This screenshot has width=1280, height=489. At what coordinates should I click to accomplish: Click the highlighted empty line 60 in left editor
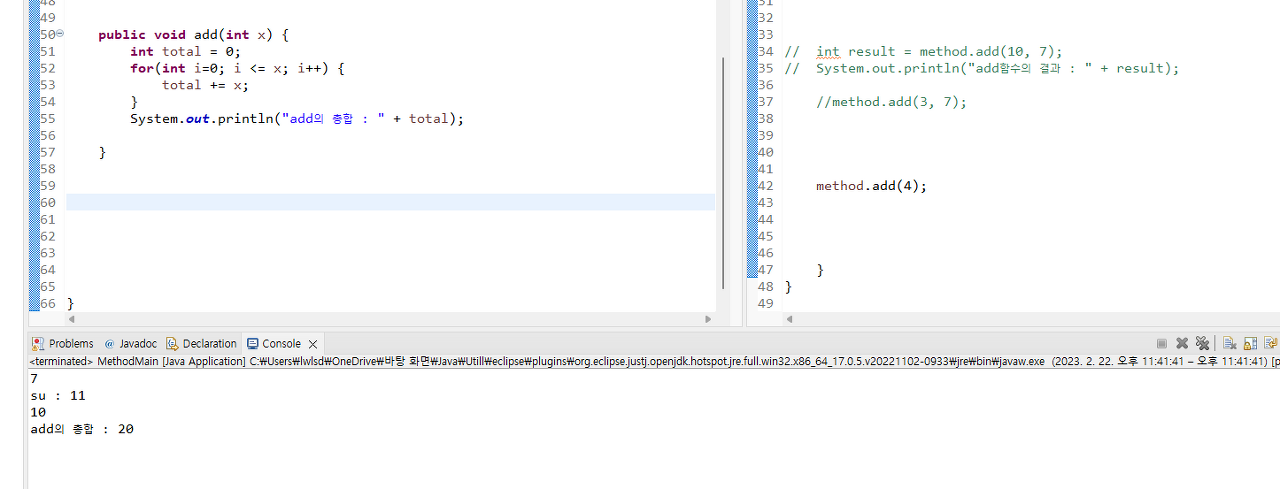(391, 202)
